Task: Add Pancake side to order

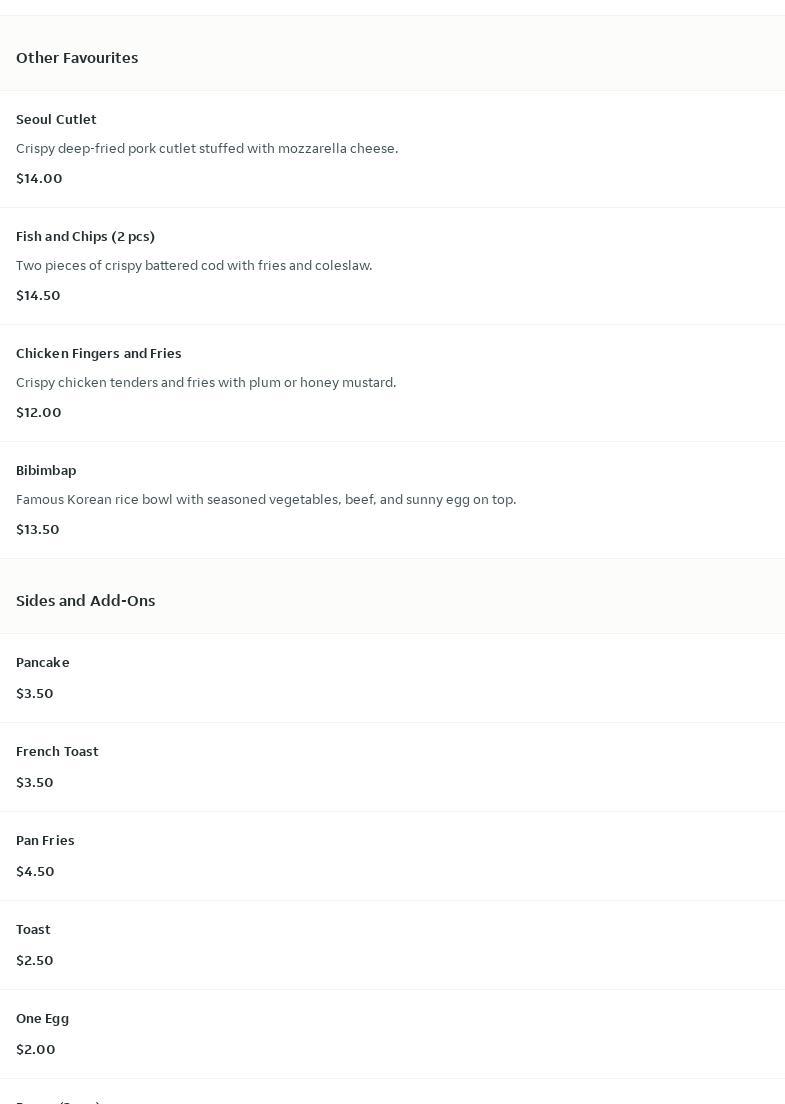Action: [43, 662]
